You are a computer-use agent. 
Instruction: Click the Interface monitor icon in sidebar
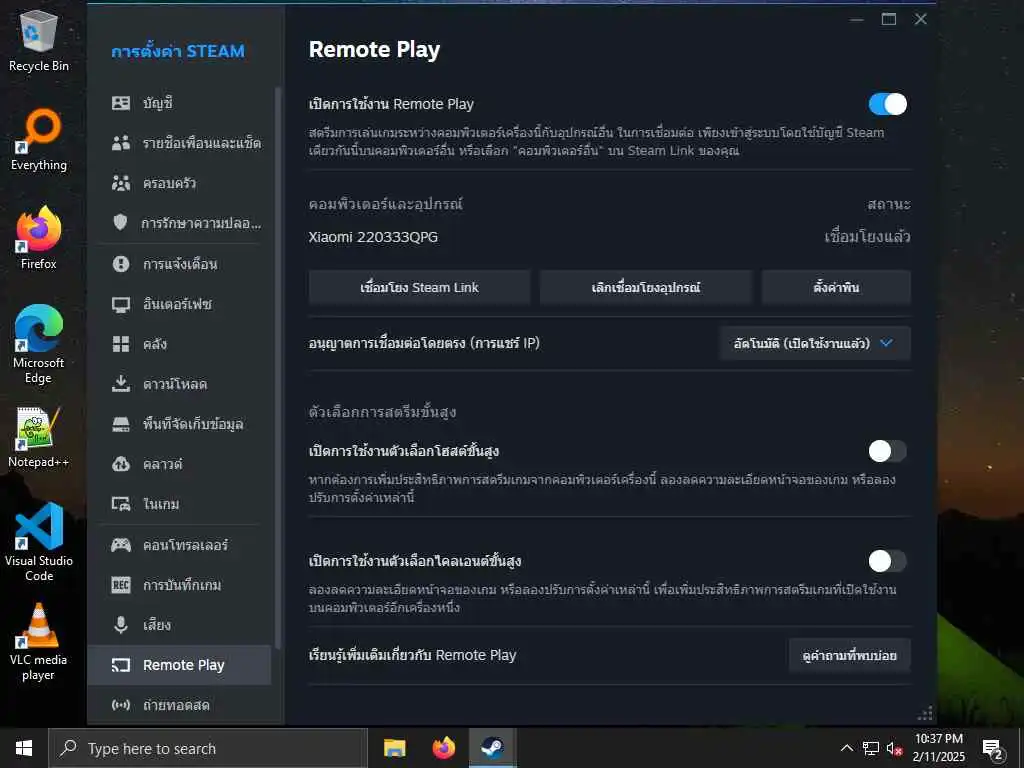point(121,304)
